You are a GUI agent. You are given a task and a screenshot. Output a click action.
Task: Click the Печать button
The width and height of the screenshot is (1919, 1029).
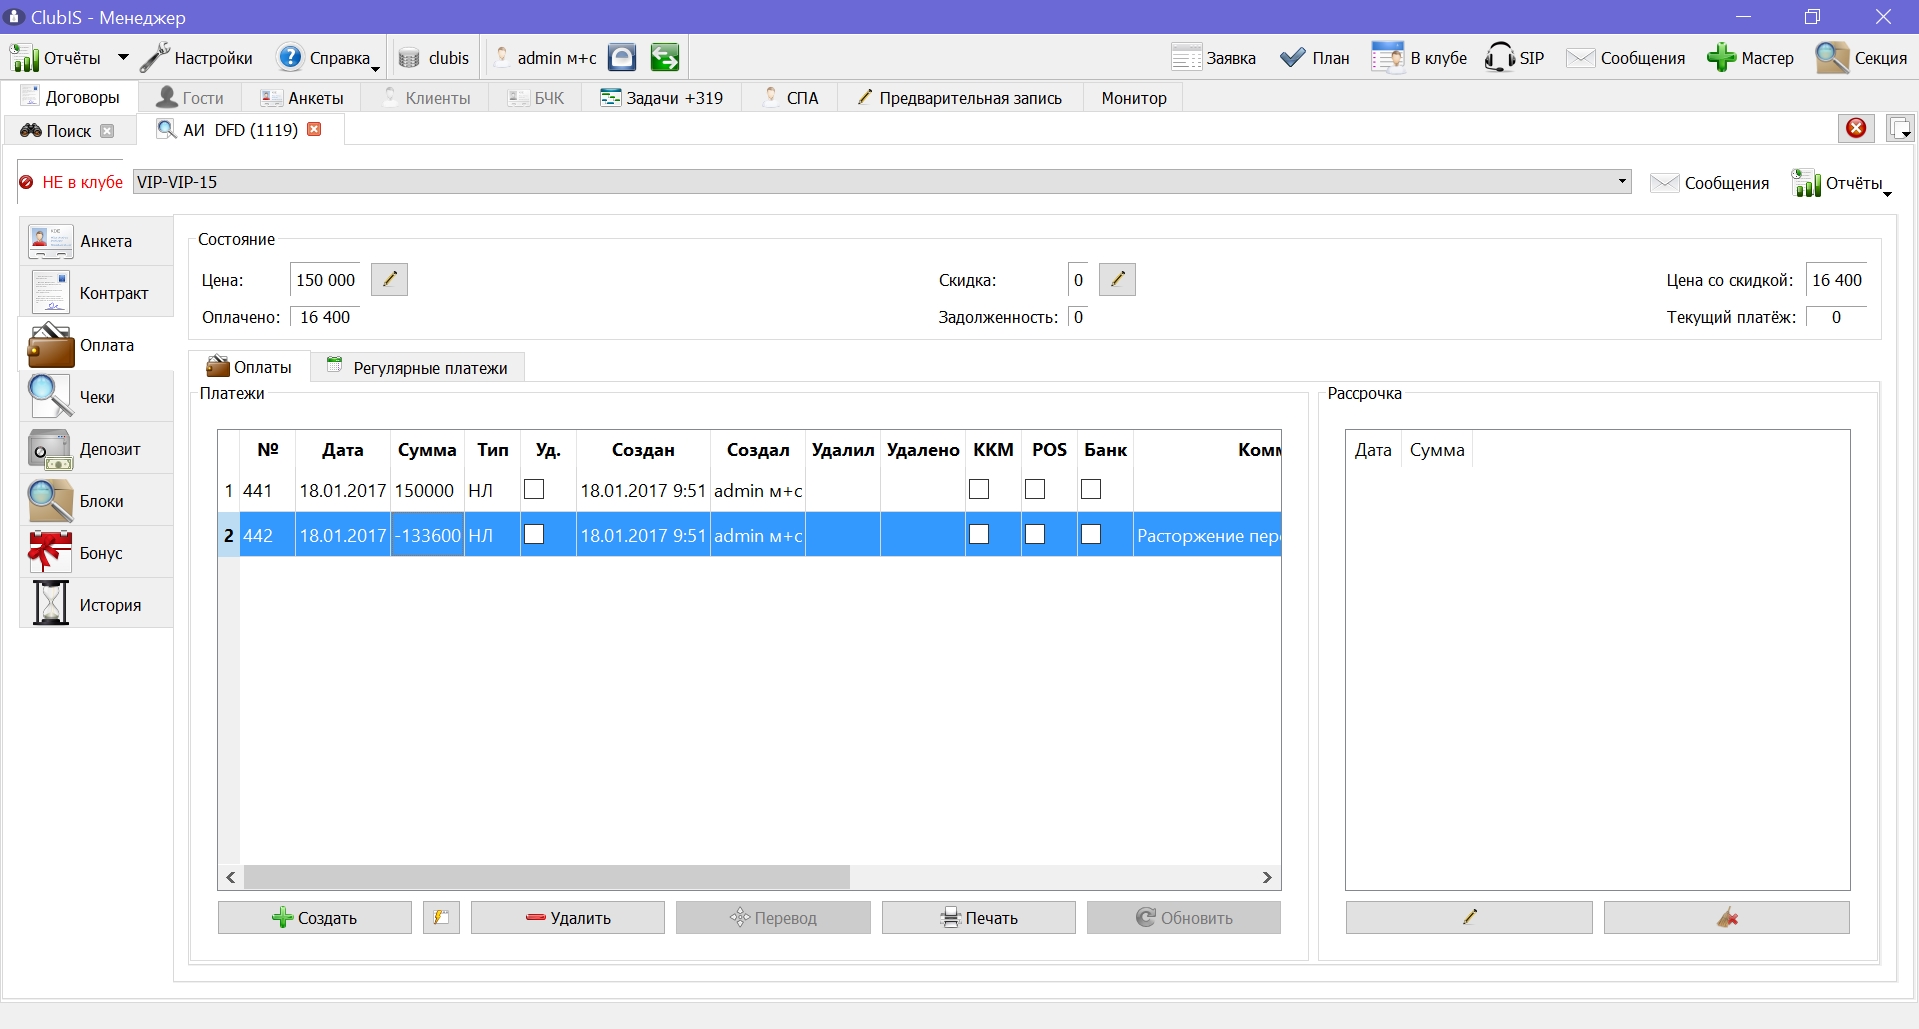[979, 917]
